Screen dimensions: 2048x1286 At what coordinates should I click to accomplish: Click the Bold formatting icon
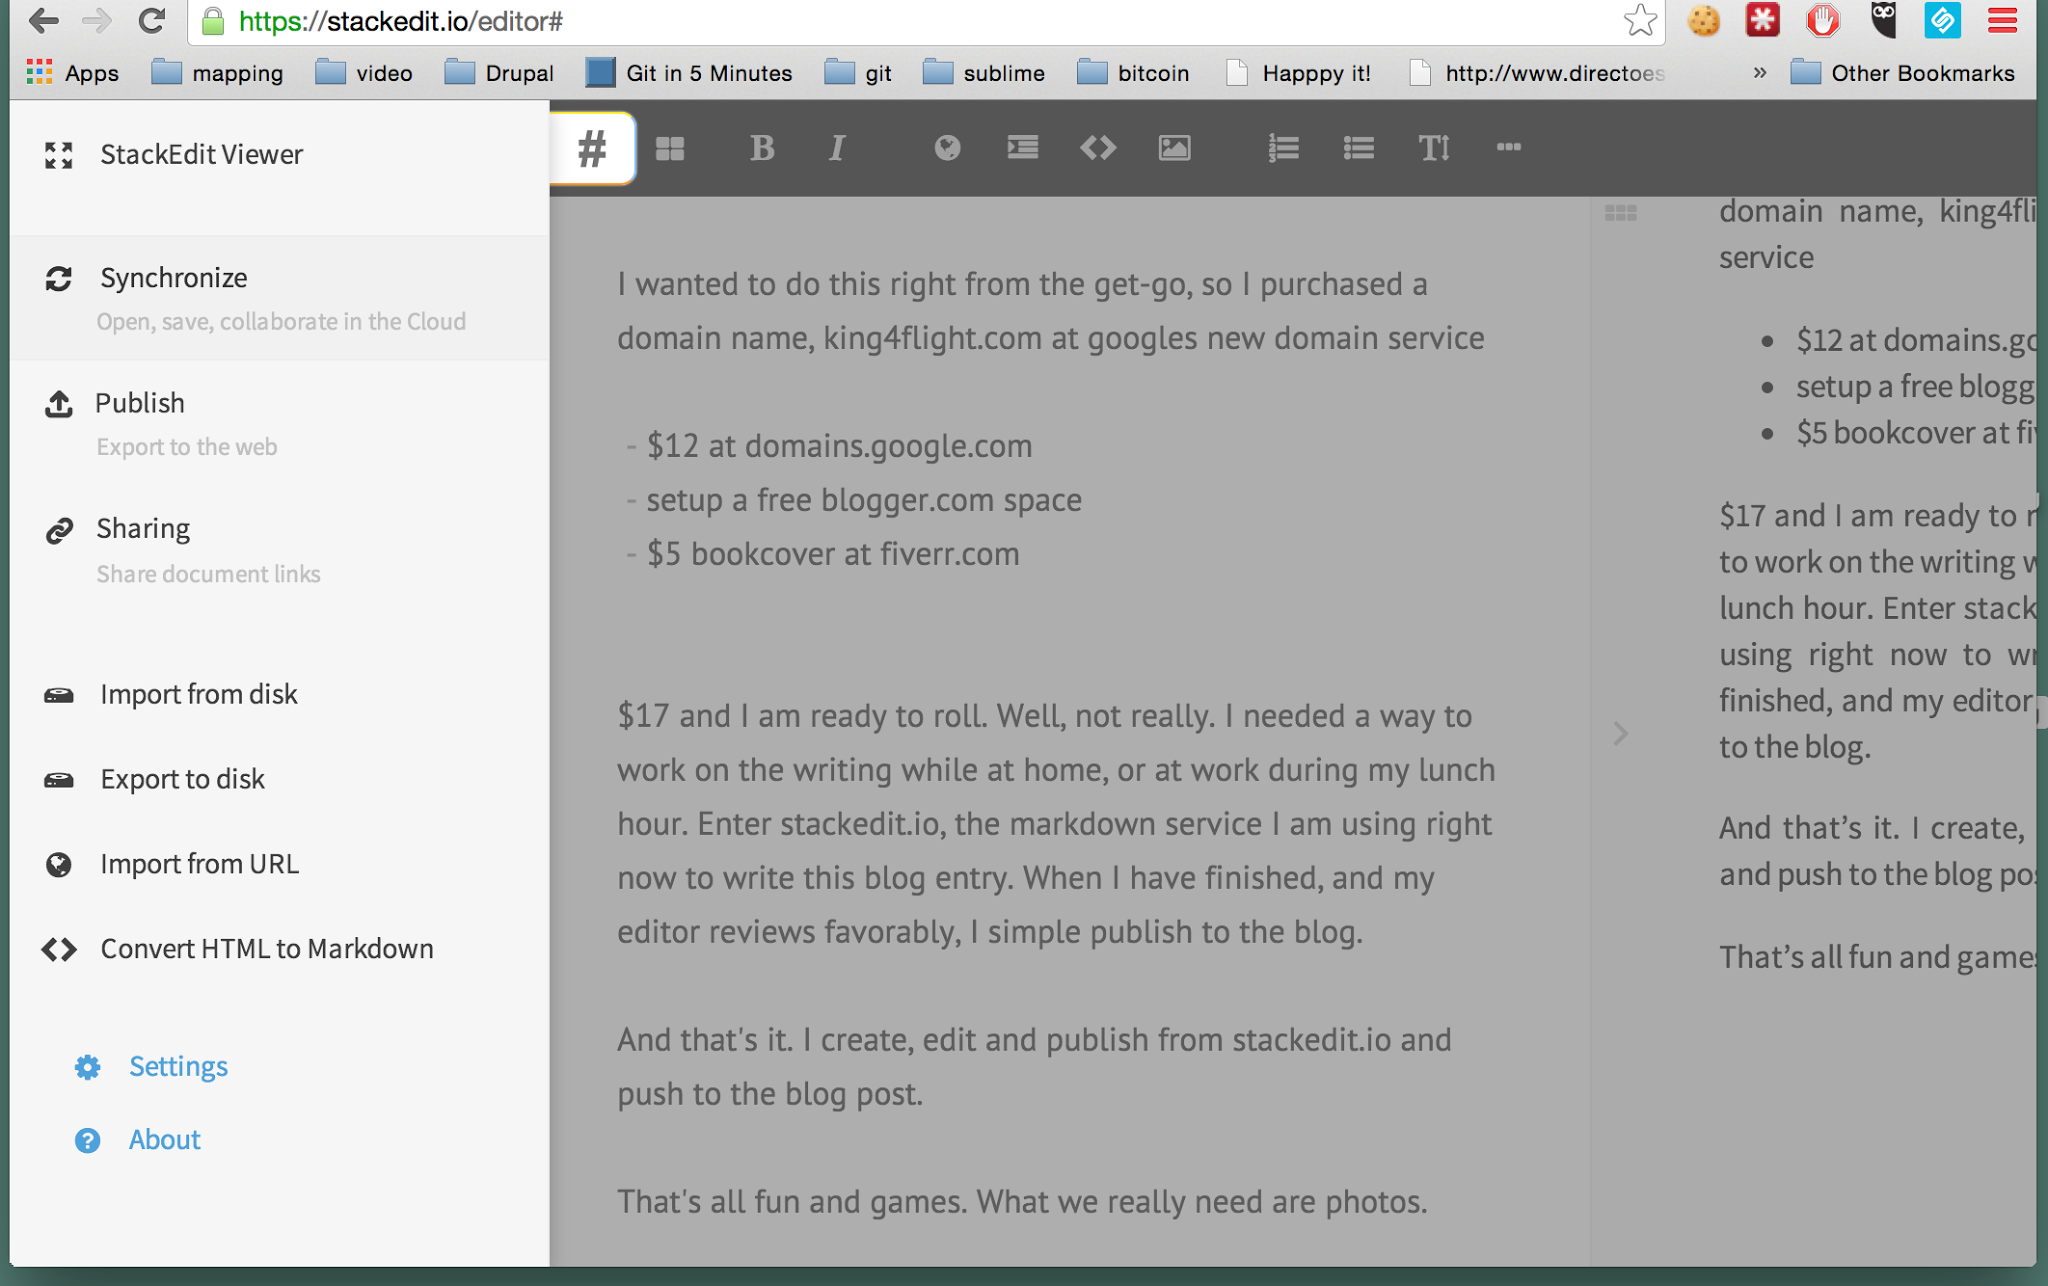click(764, 145)
